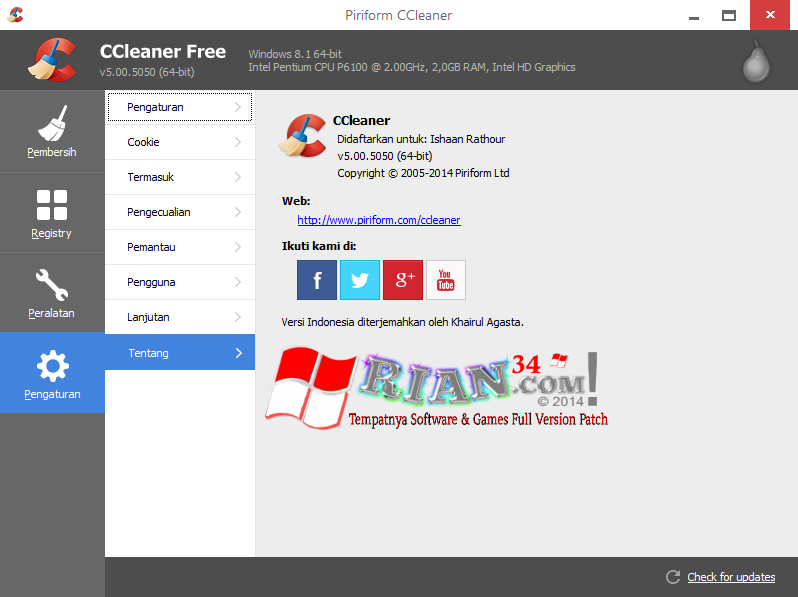Click the Check for updates link
Viewport: 798px width, 597px height.
click(731, 577)
